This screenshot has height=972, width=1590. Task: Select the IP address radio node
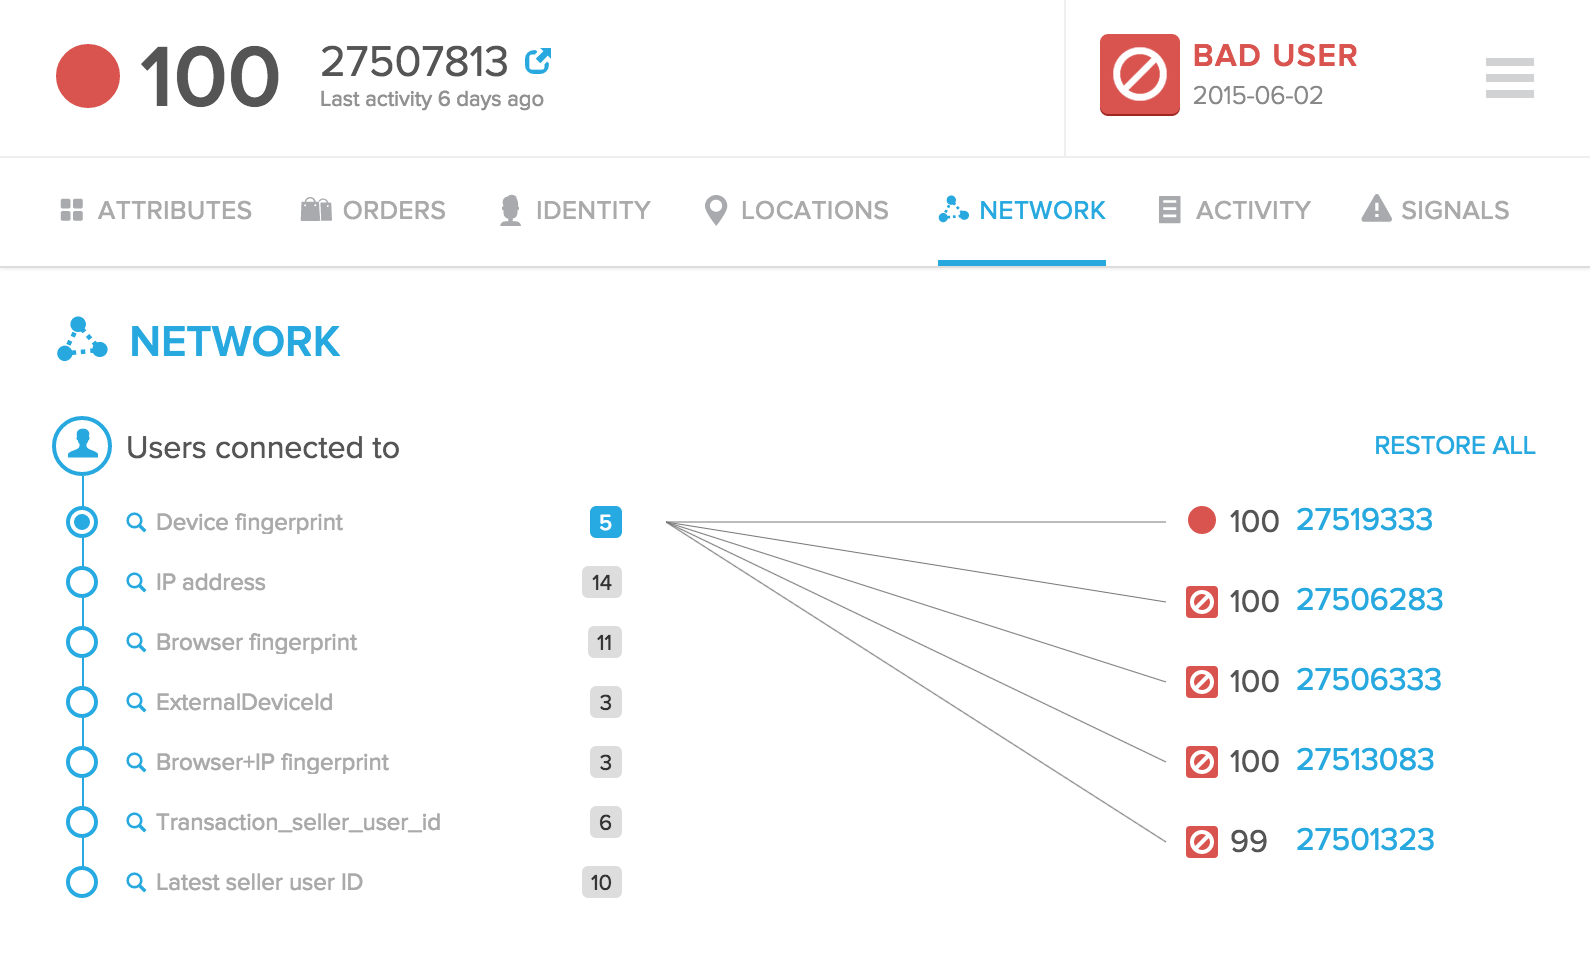(x=82, y=582)
